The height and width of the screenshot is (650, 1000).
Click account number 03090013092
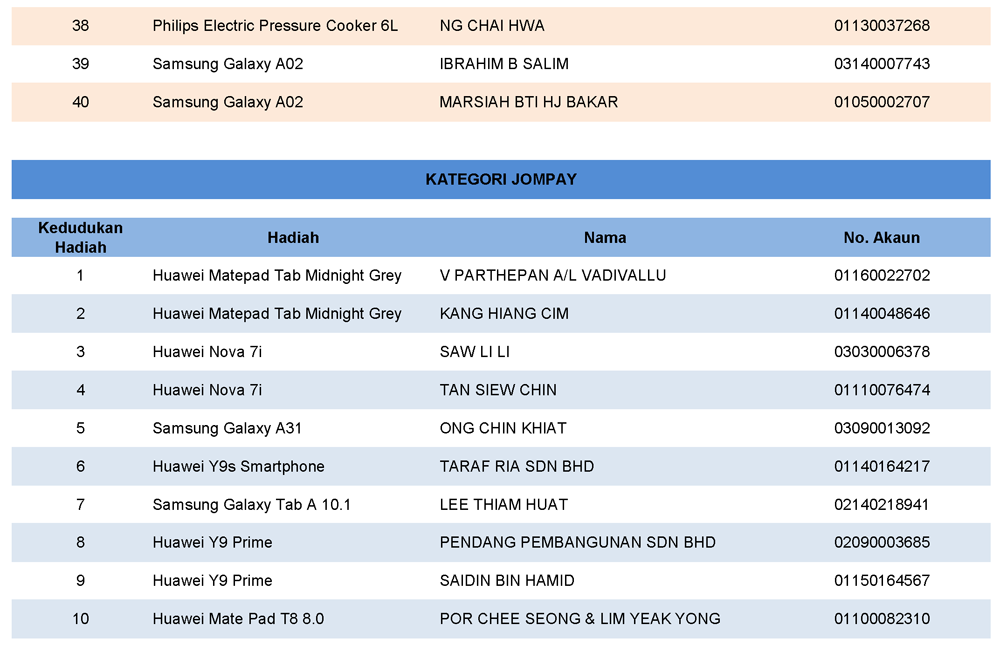pyautogui.click(x=881, y=428)
